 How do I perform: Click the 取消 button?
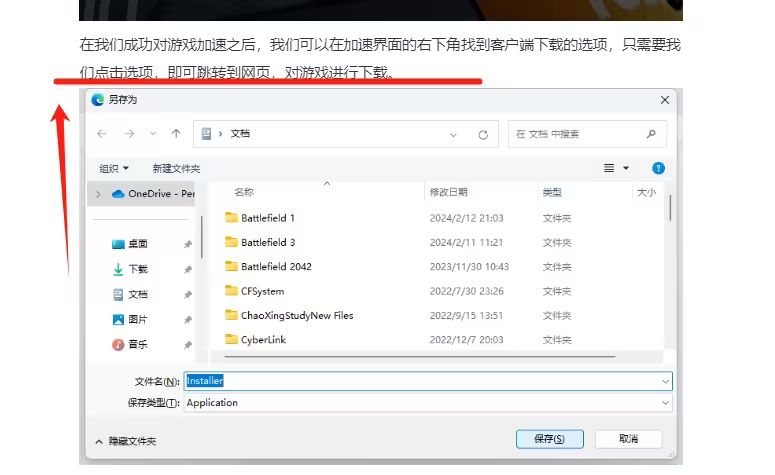pos(629,439)
